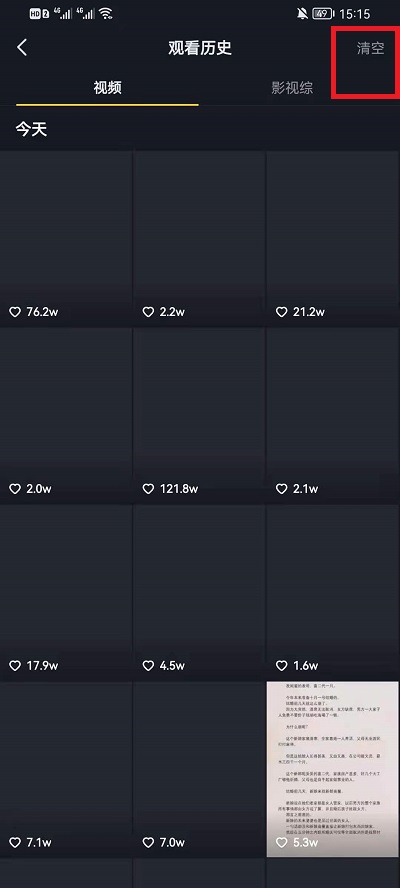
Task: Open the video thumbnail with 7.1w likes
Action: (66, 769)
